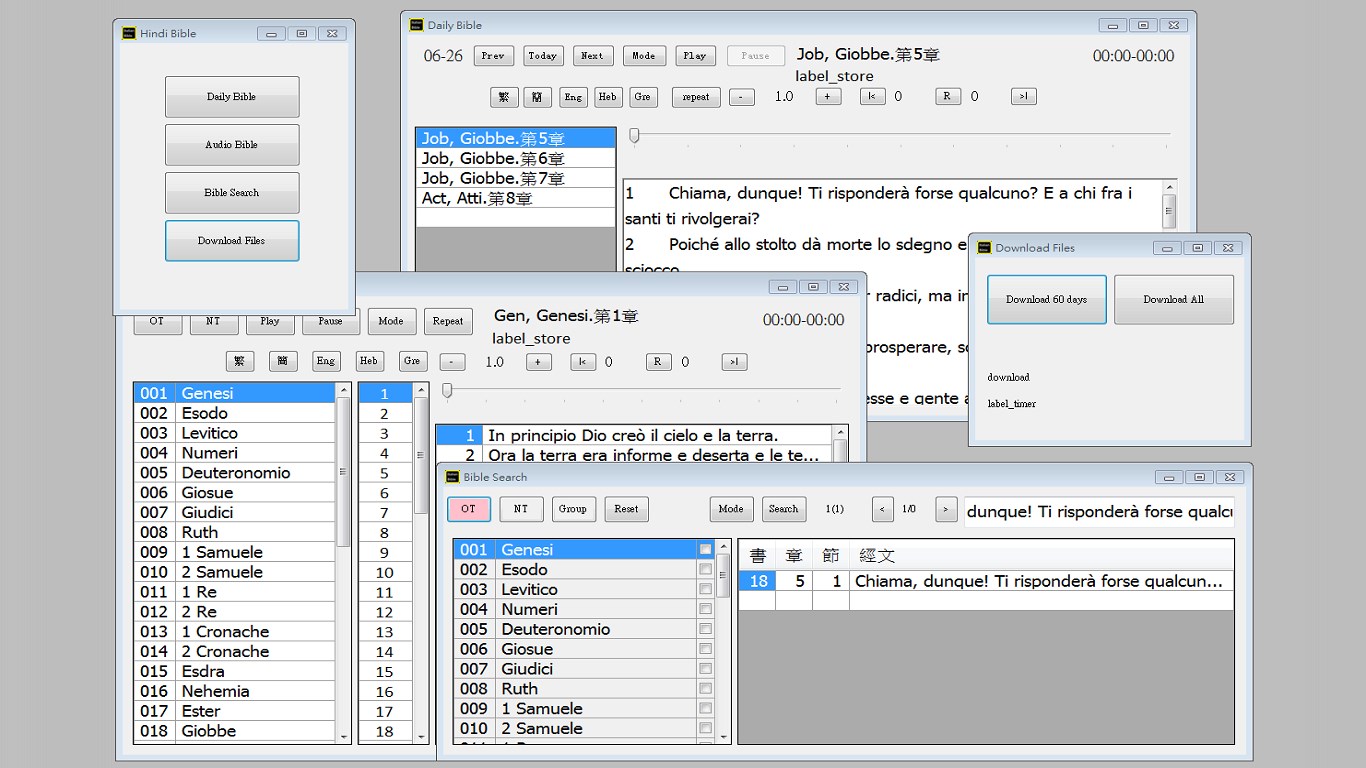Decrease playback speed with the minus button in Daily Bible
The width and height of the screenshot is (1366, 768).
[741, 97]
